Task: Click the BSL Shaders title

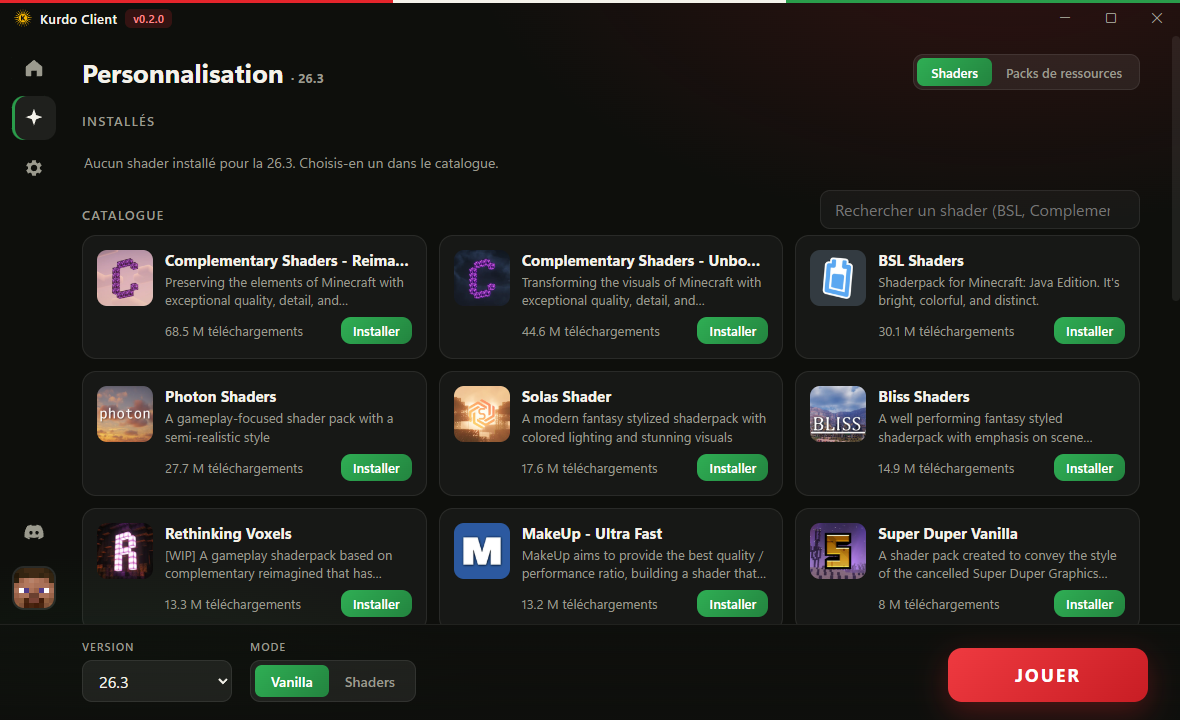Action: pyautogui.click(x=920, y=260)
